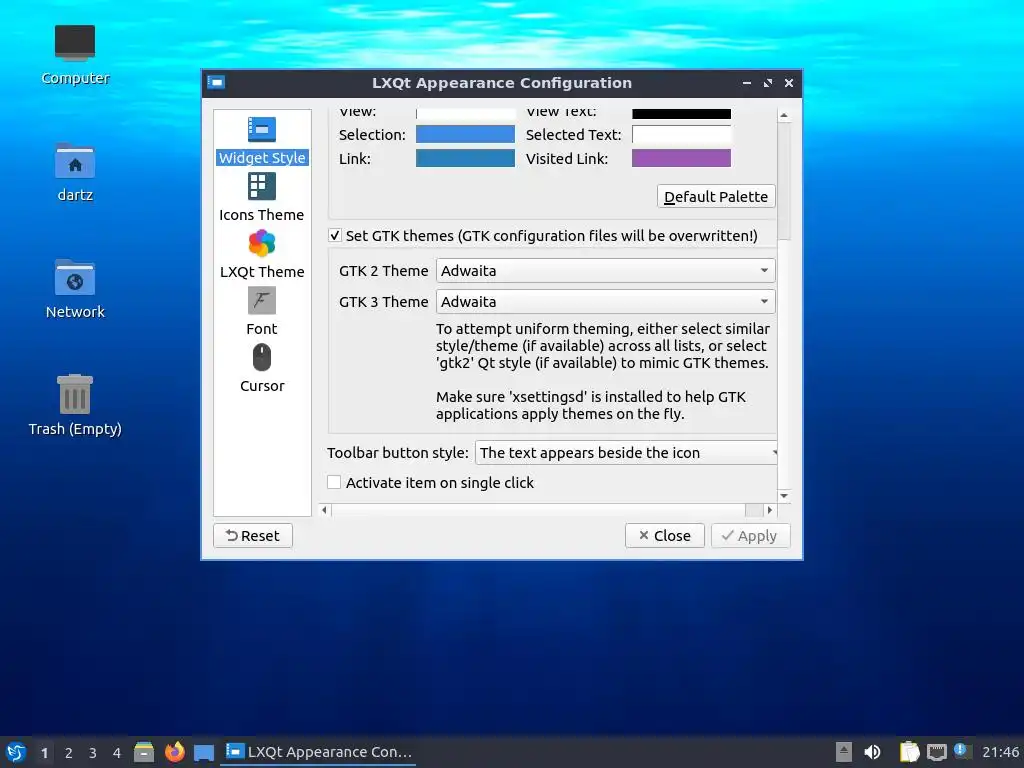Open the Icons Theme section
Screen dimensions: 1024x768
262,197
